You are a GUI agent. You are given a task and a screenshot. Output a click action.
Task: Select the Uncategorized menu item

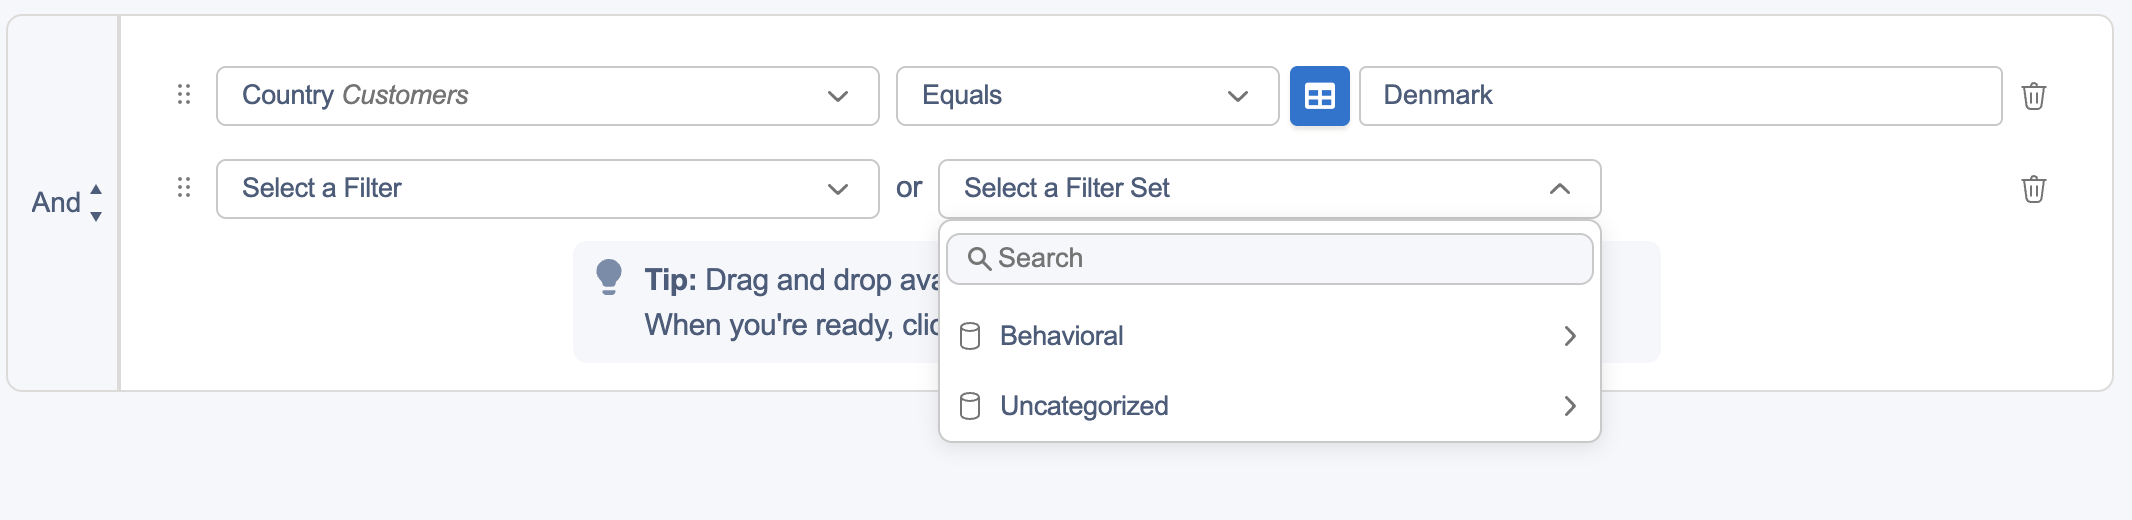coord(1084,406)
